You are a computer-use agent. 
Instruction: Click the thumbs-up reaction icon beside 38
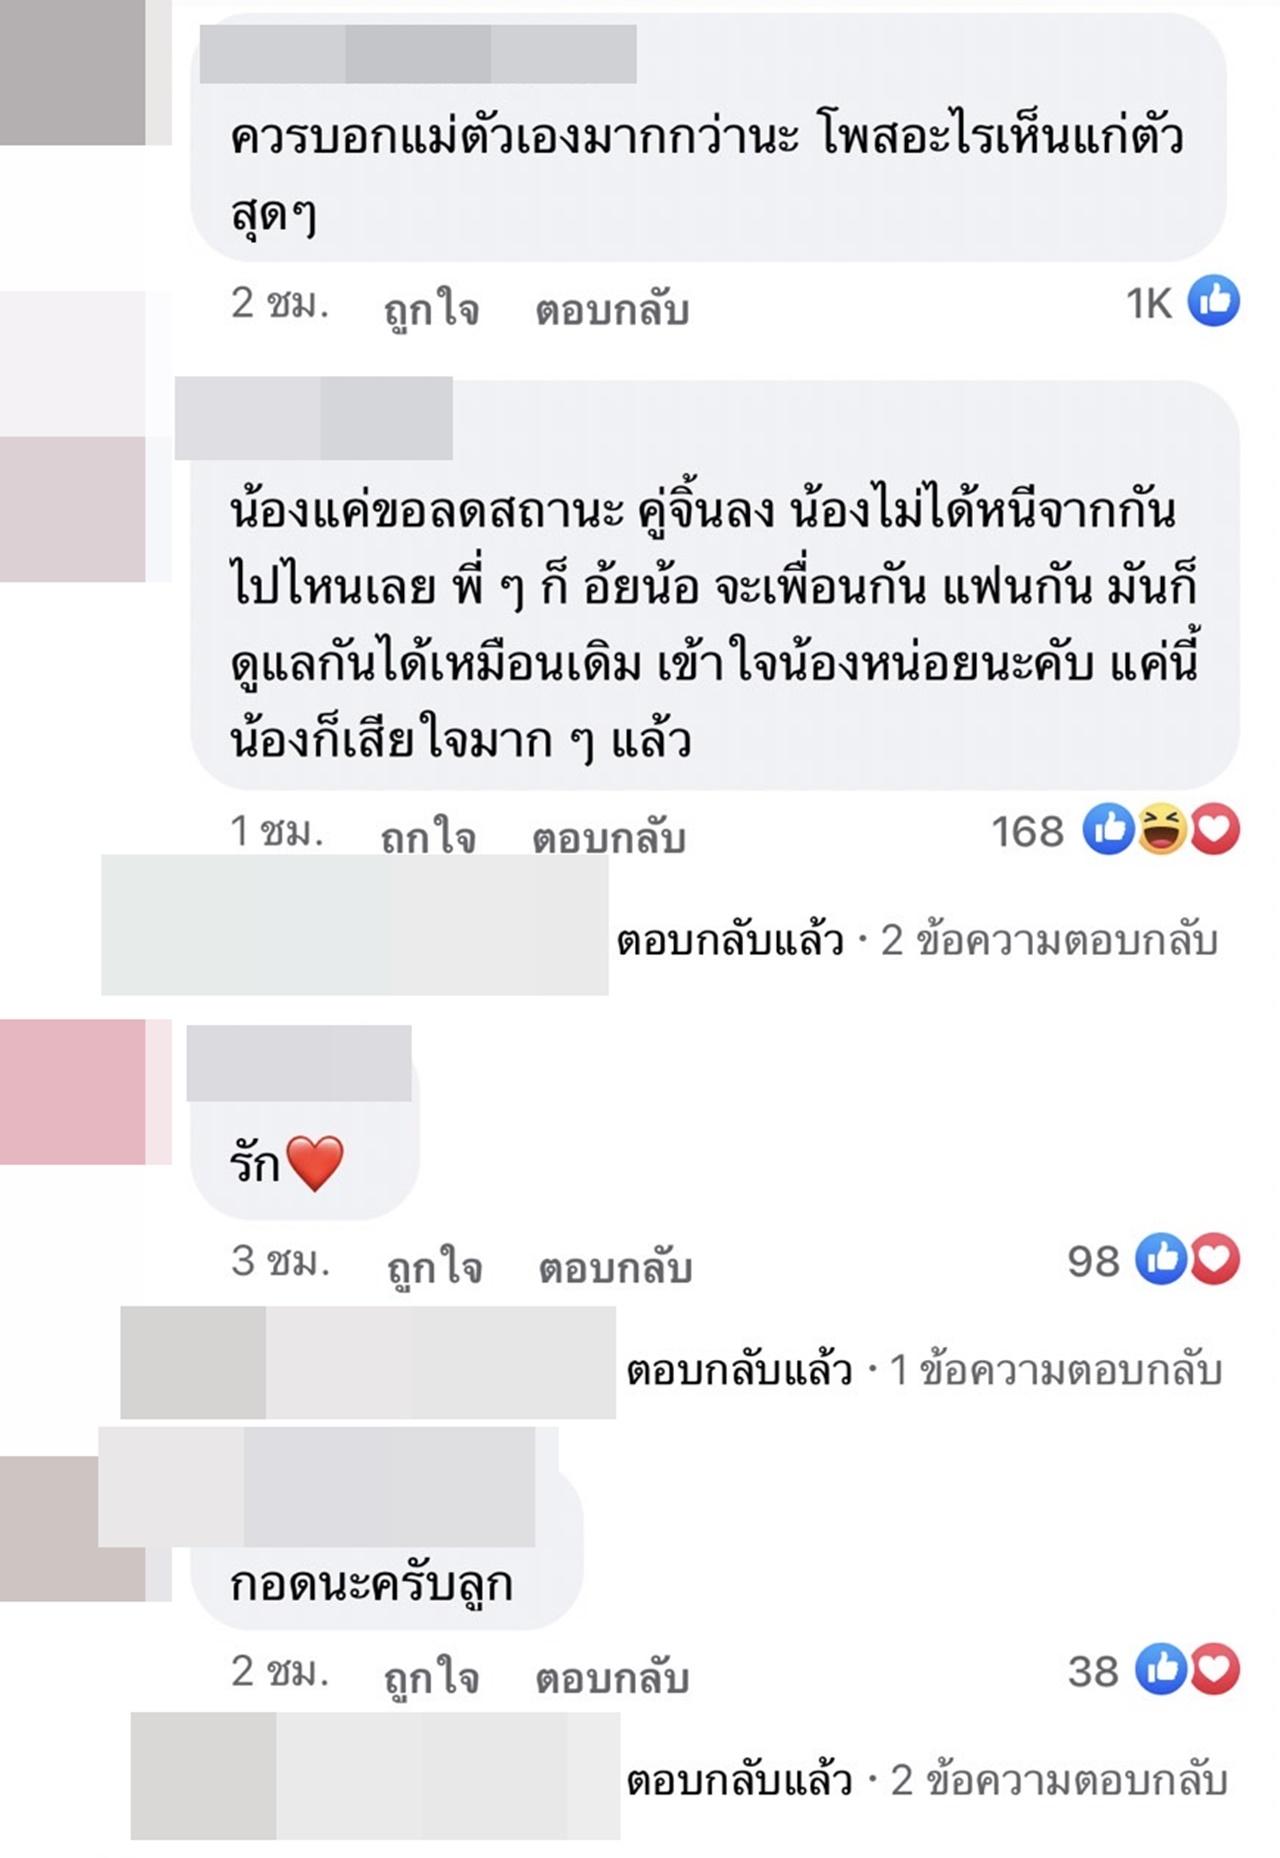pos(1161,1669)
